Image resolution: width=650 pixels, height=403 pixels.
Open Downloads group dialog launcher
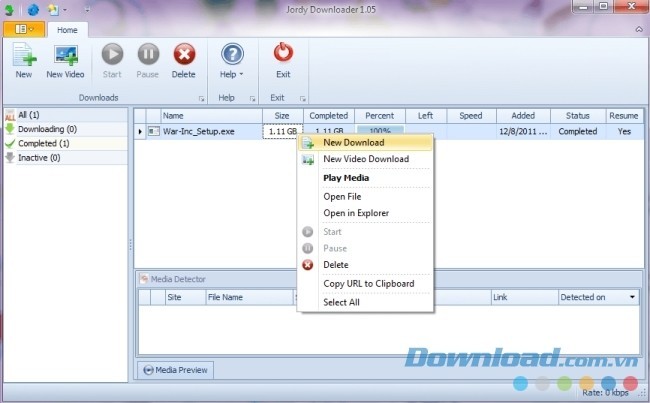coord(201,99)
